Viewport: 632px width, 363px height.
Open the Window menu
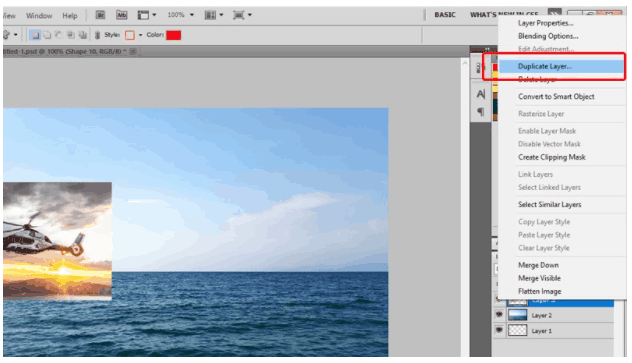(x=39, y=16)
